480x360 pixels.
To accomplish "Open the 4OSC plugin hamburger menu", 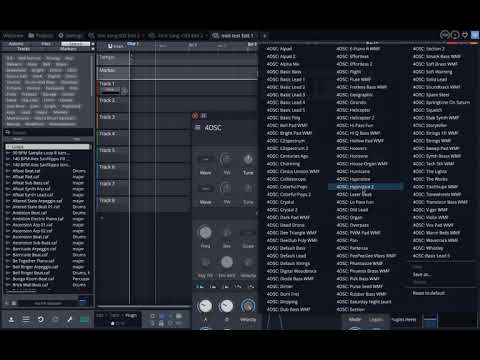I will pyautogui.click(x=197, y=127).
